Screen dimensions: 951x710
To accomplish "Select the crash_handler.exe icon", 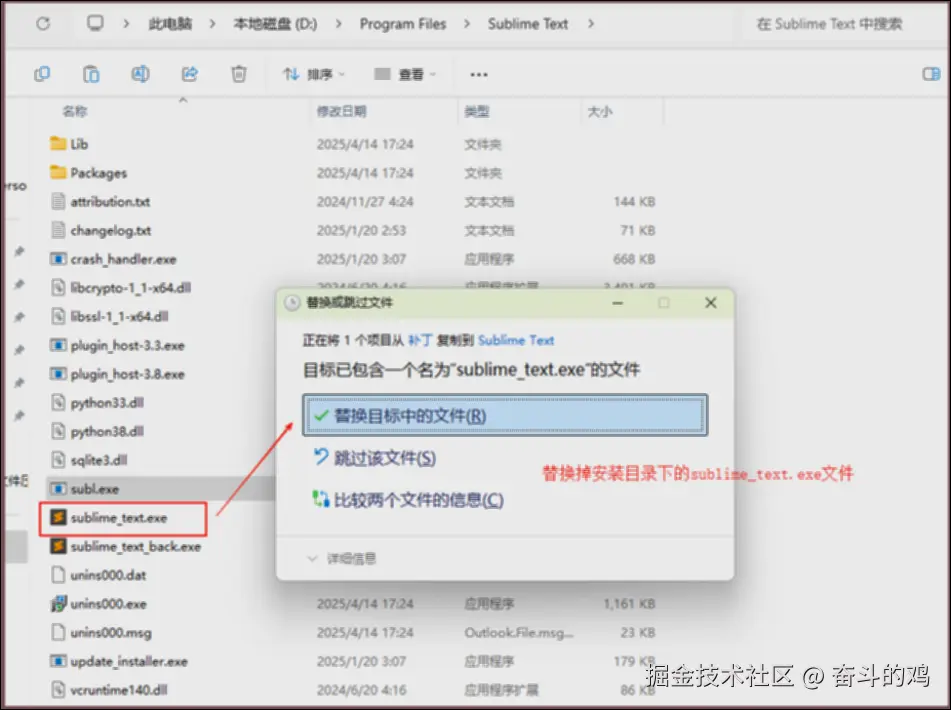I will click(58, 259).
